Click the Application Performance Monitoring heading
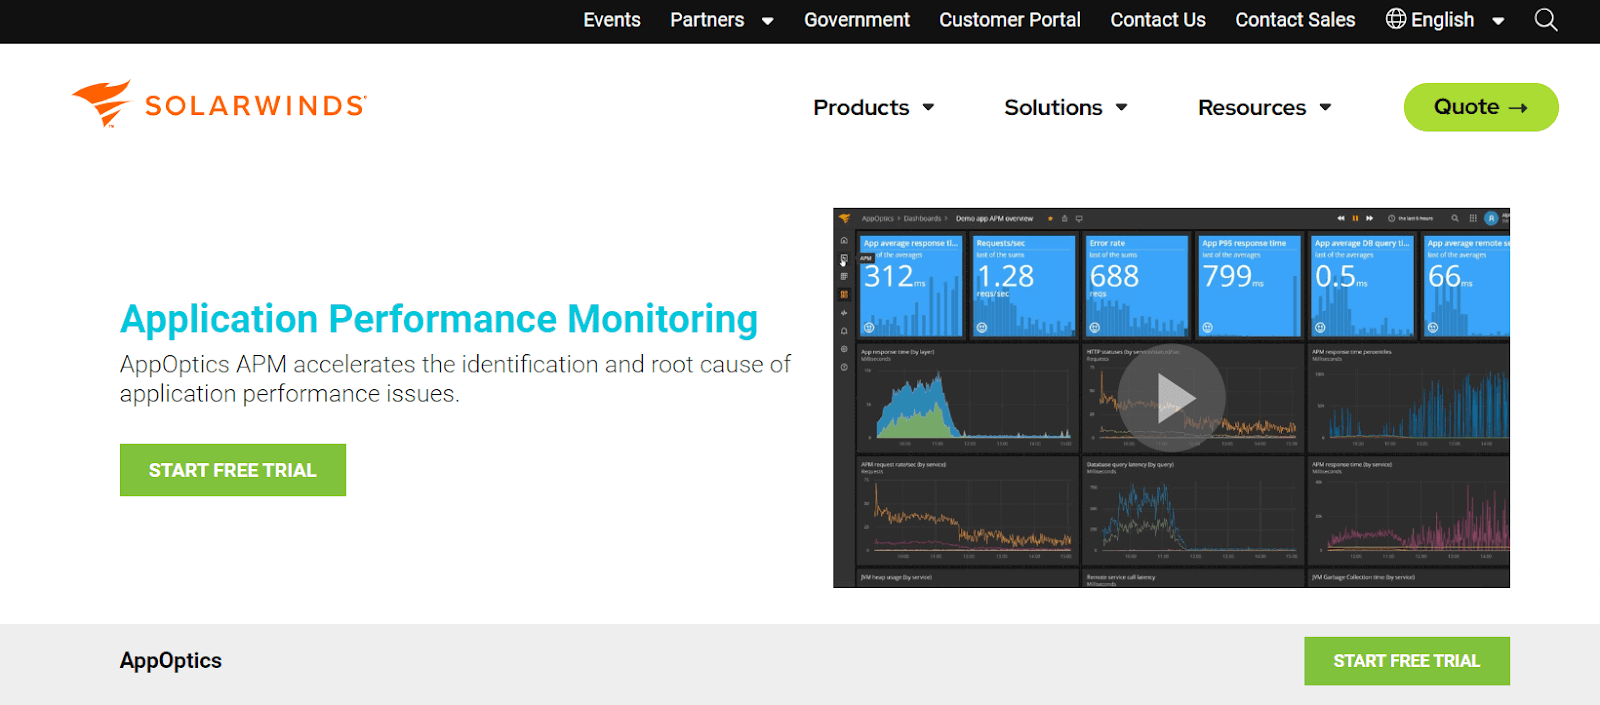The width and height of the screenshot is (1600, 705). coord(439,319)
